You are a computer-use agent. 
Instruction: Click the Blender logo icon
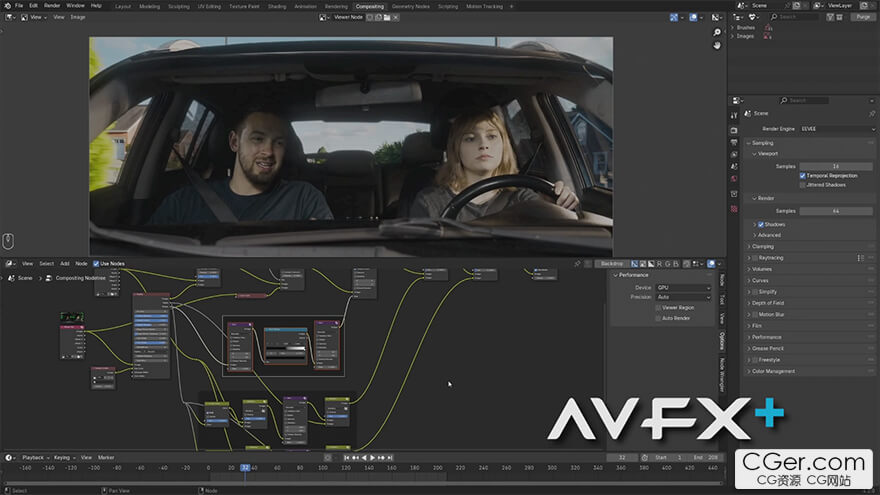click(7, 6)
